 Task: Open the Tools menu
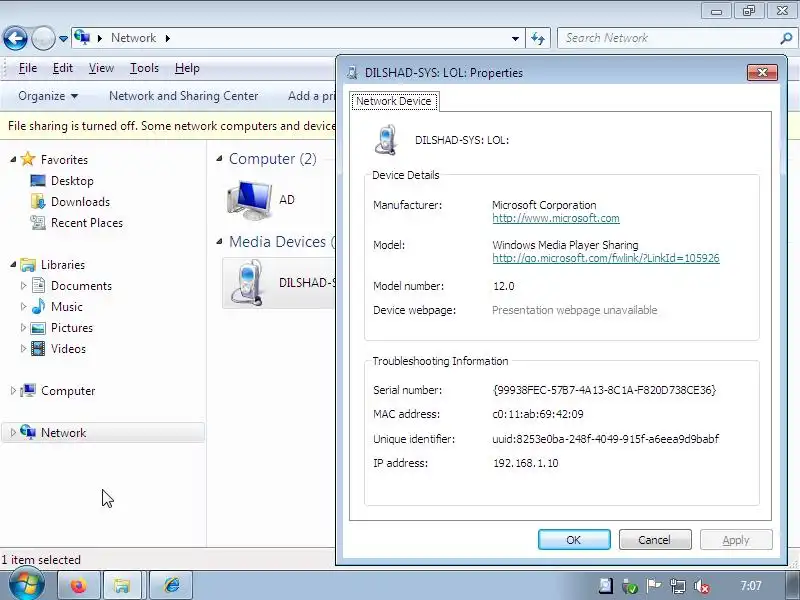(144, 68)
